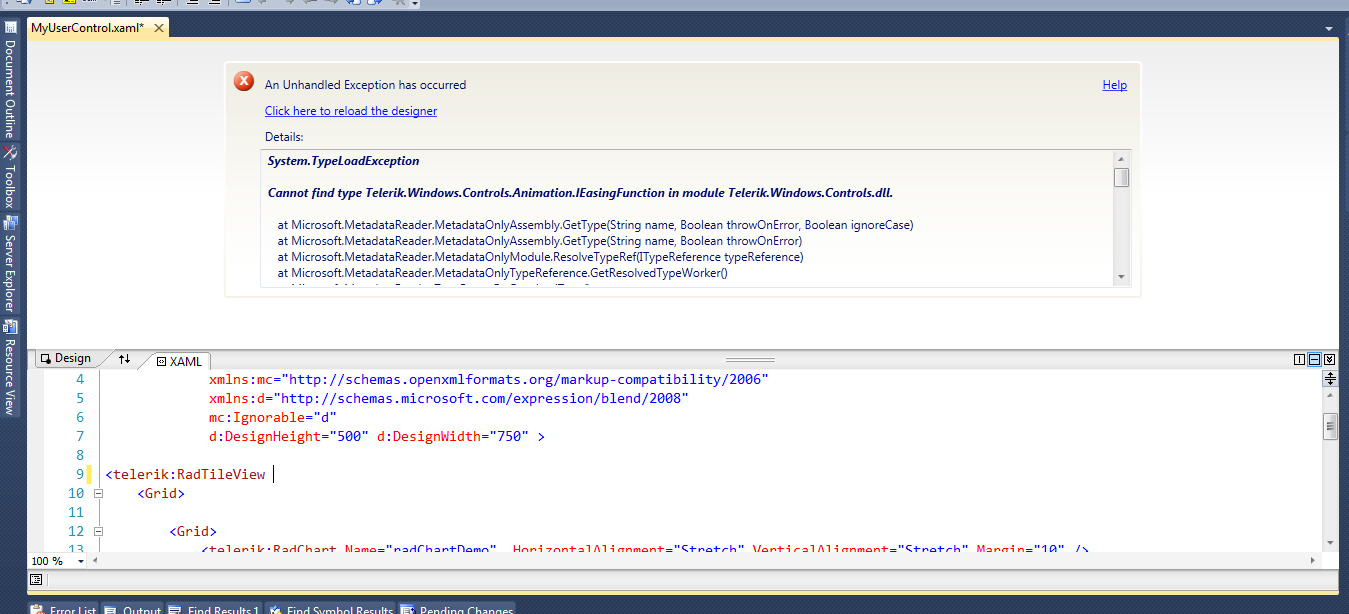Click the Details box scrollbar thumb
This screenshot has height=614, width=1349.
click(1121, 178)
